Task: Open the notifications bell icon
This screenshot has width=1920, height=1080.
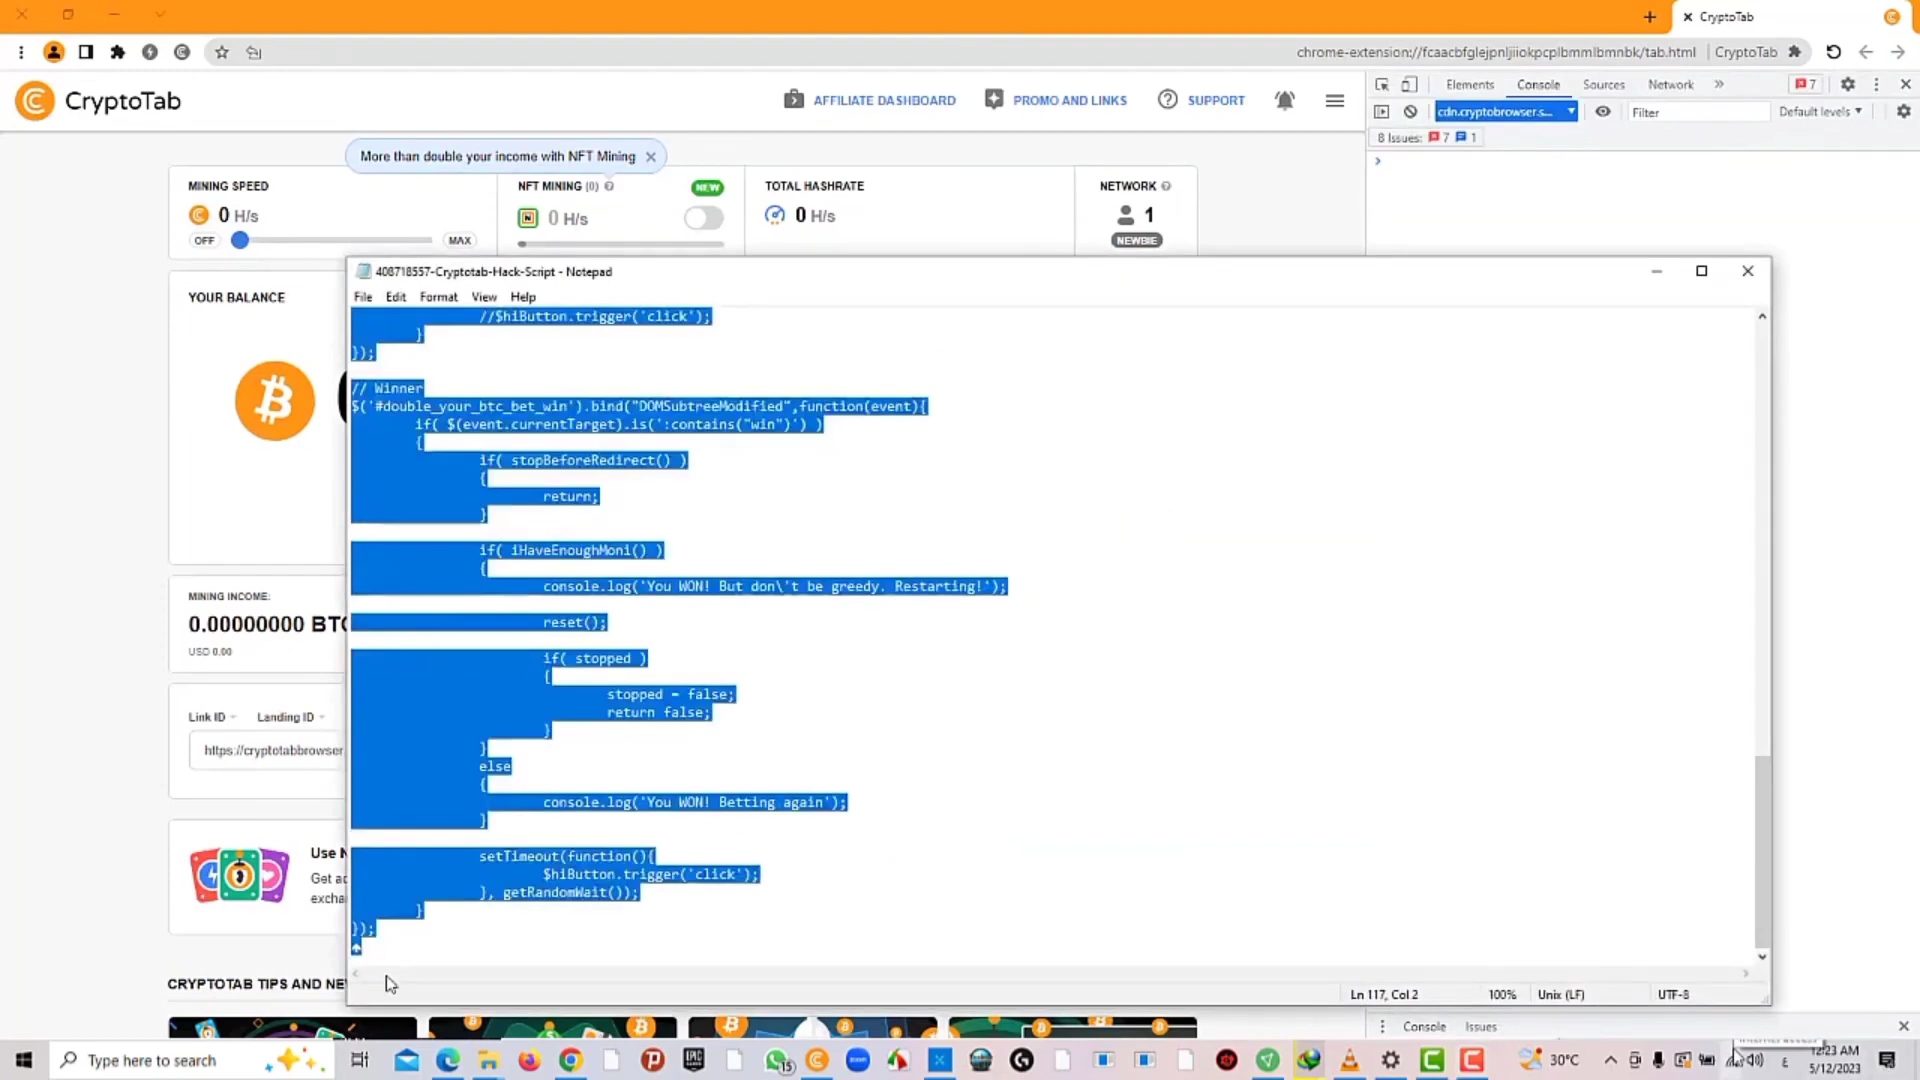Action: coord(1285,100)
